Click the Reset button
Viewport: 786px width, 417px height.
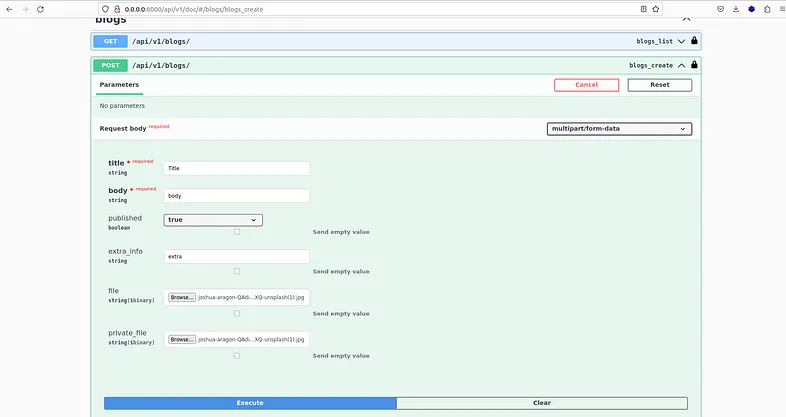[660, 85]
